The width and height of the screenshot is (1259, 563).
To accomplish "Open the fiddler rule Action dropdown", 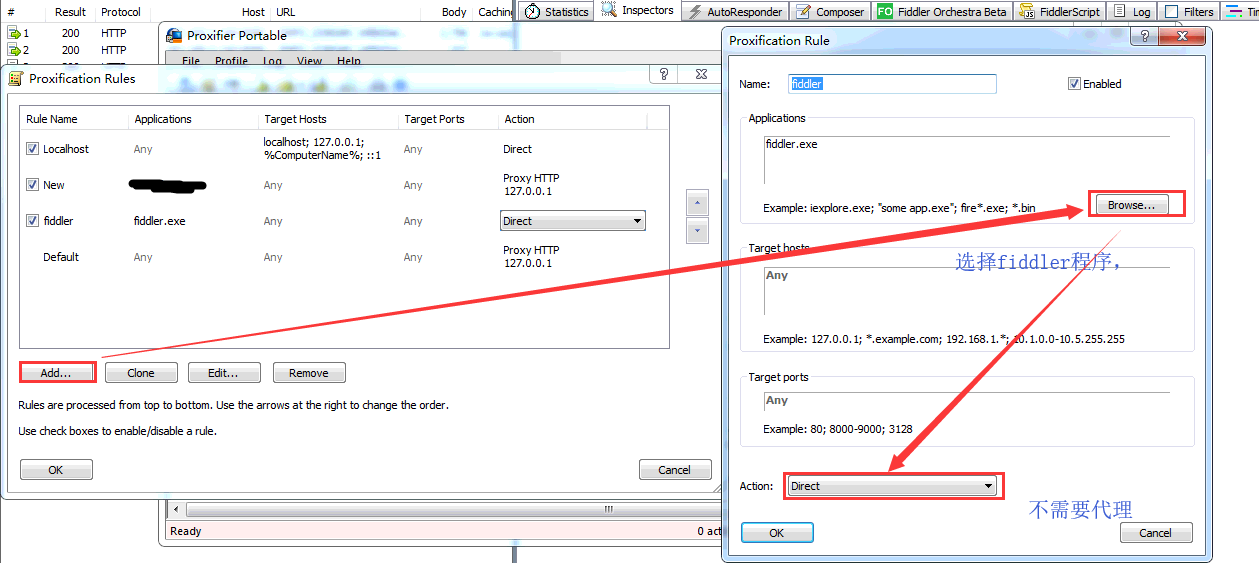I will coord(572,221).
